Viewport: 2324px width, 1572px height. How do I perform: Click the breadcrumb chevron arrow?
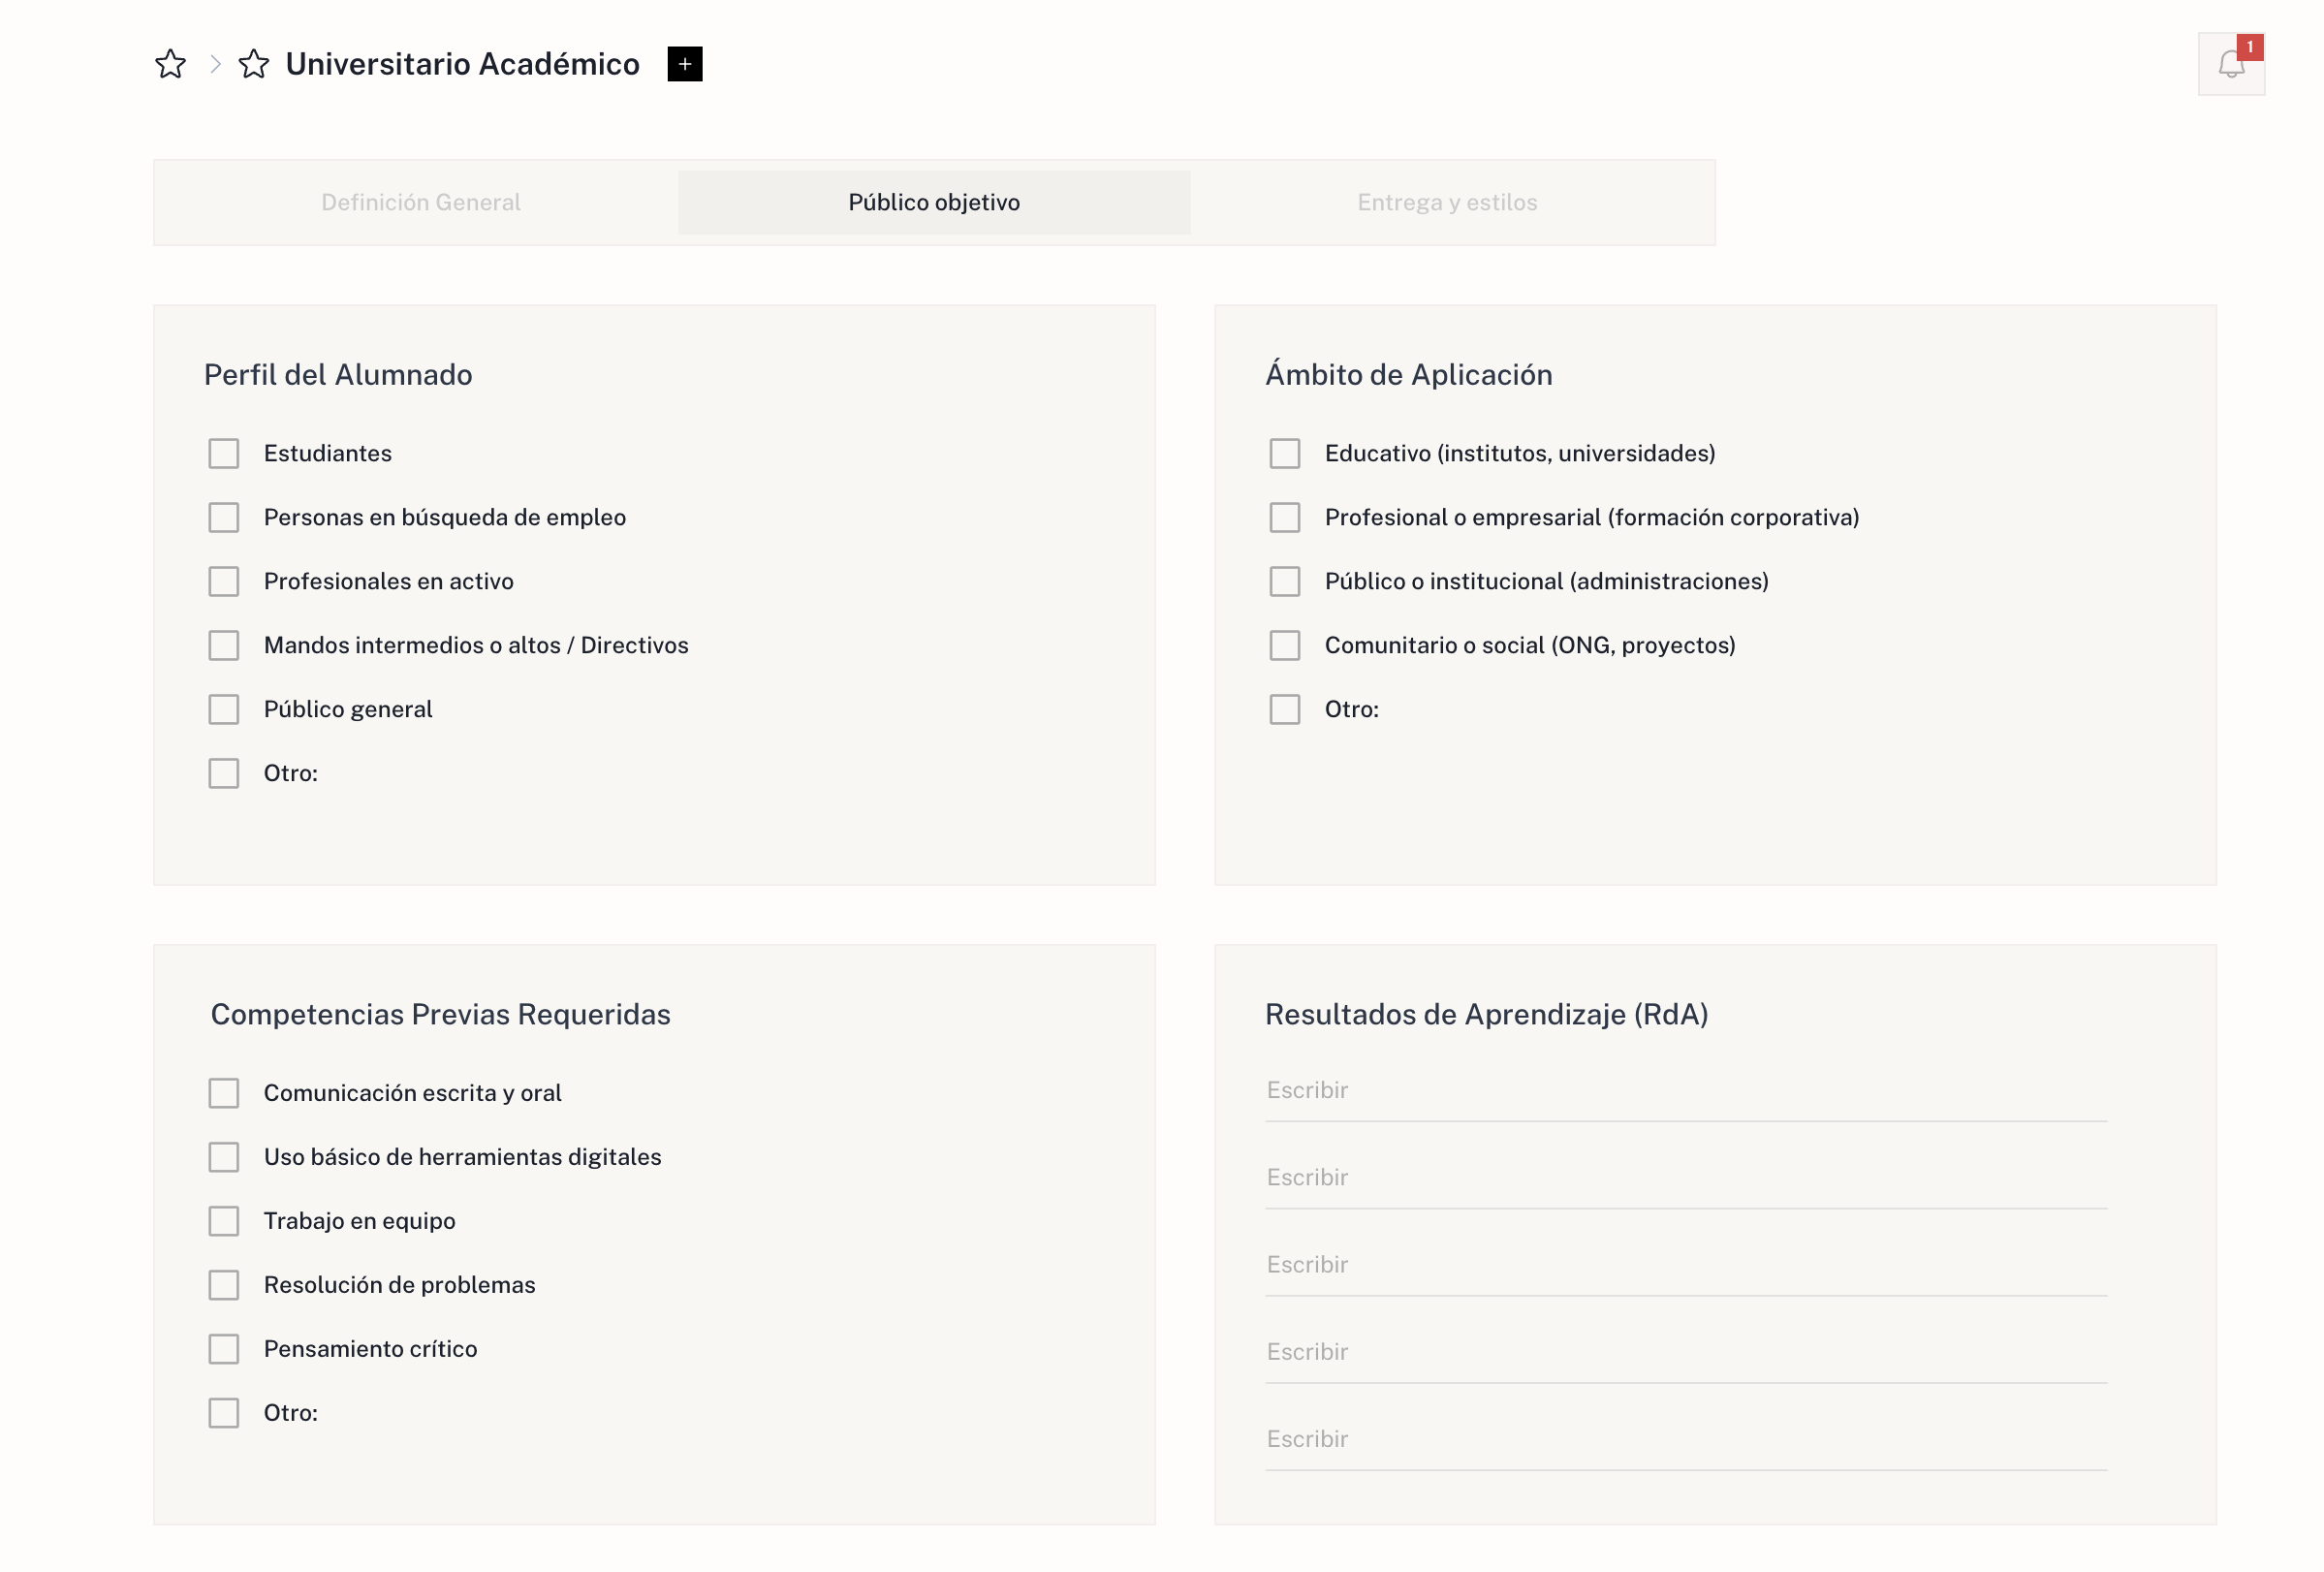tap(214, 64)
